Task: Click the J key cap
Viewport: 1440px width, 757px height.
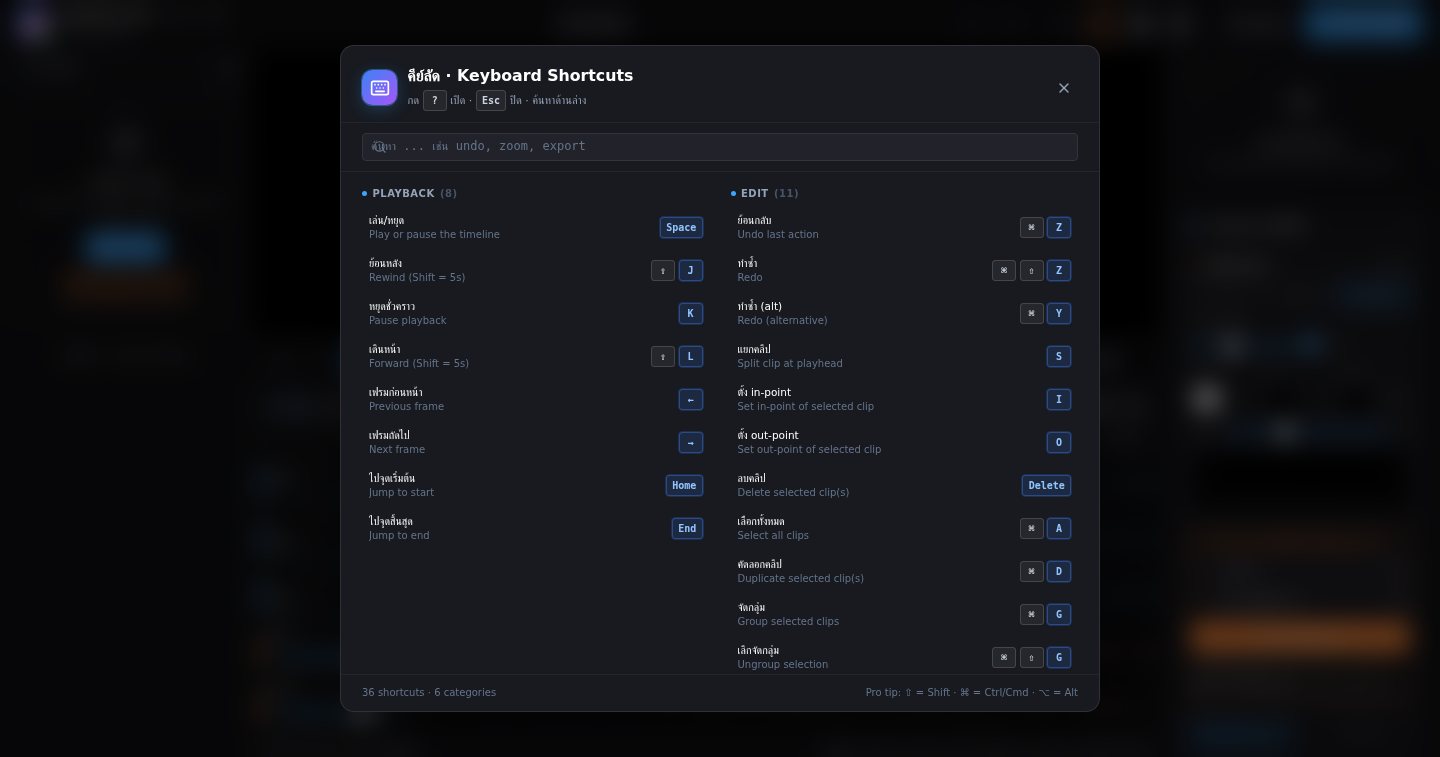Action: pyautogui.click(x=691, y=271)
